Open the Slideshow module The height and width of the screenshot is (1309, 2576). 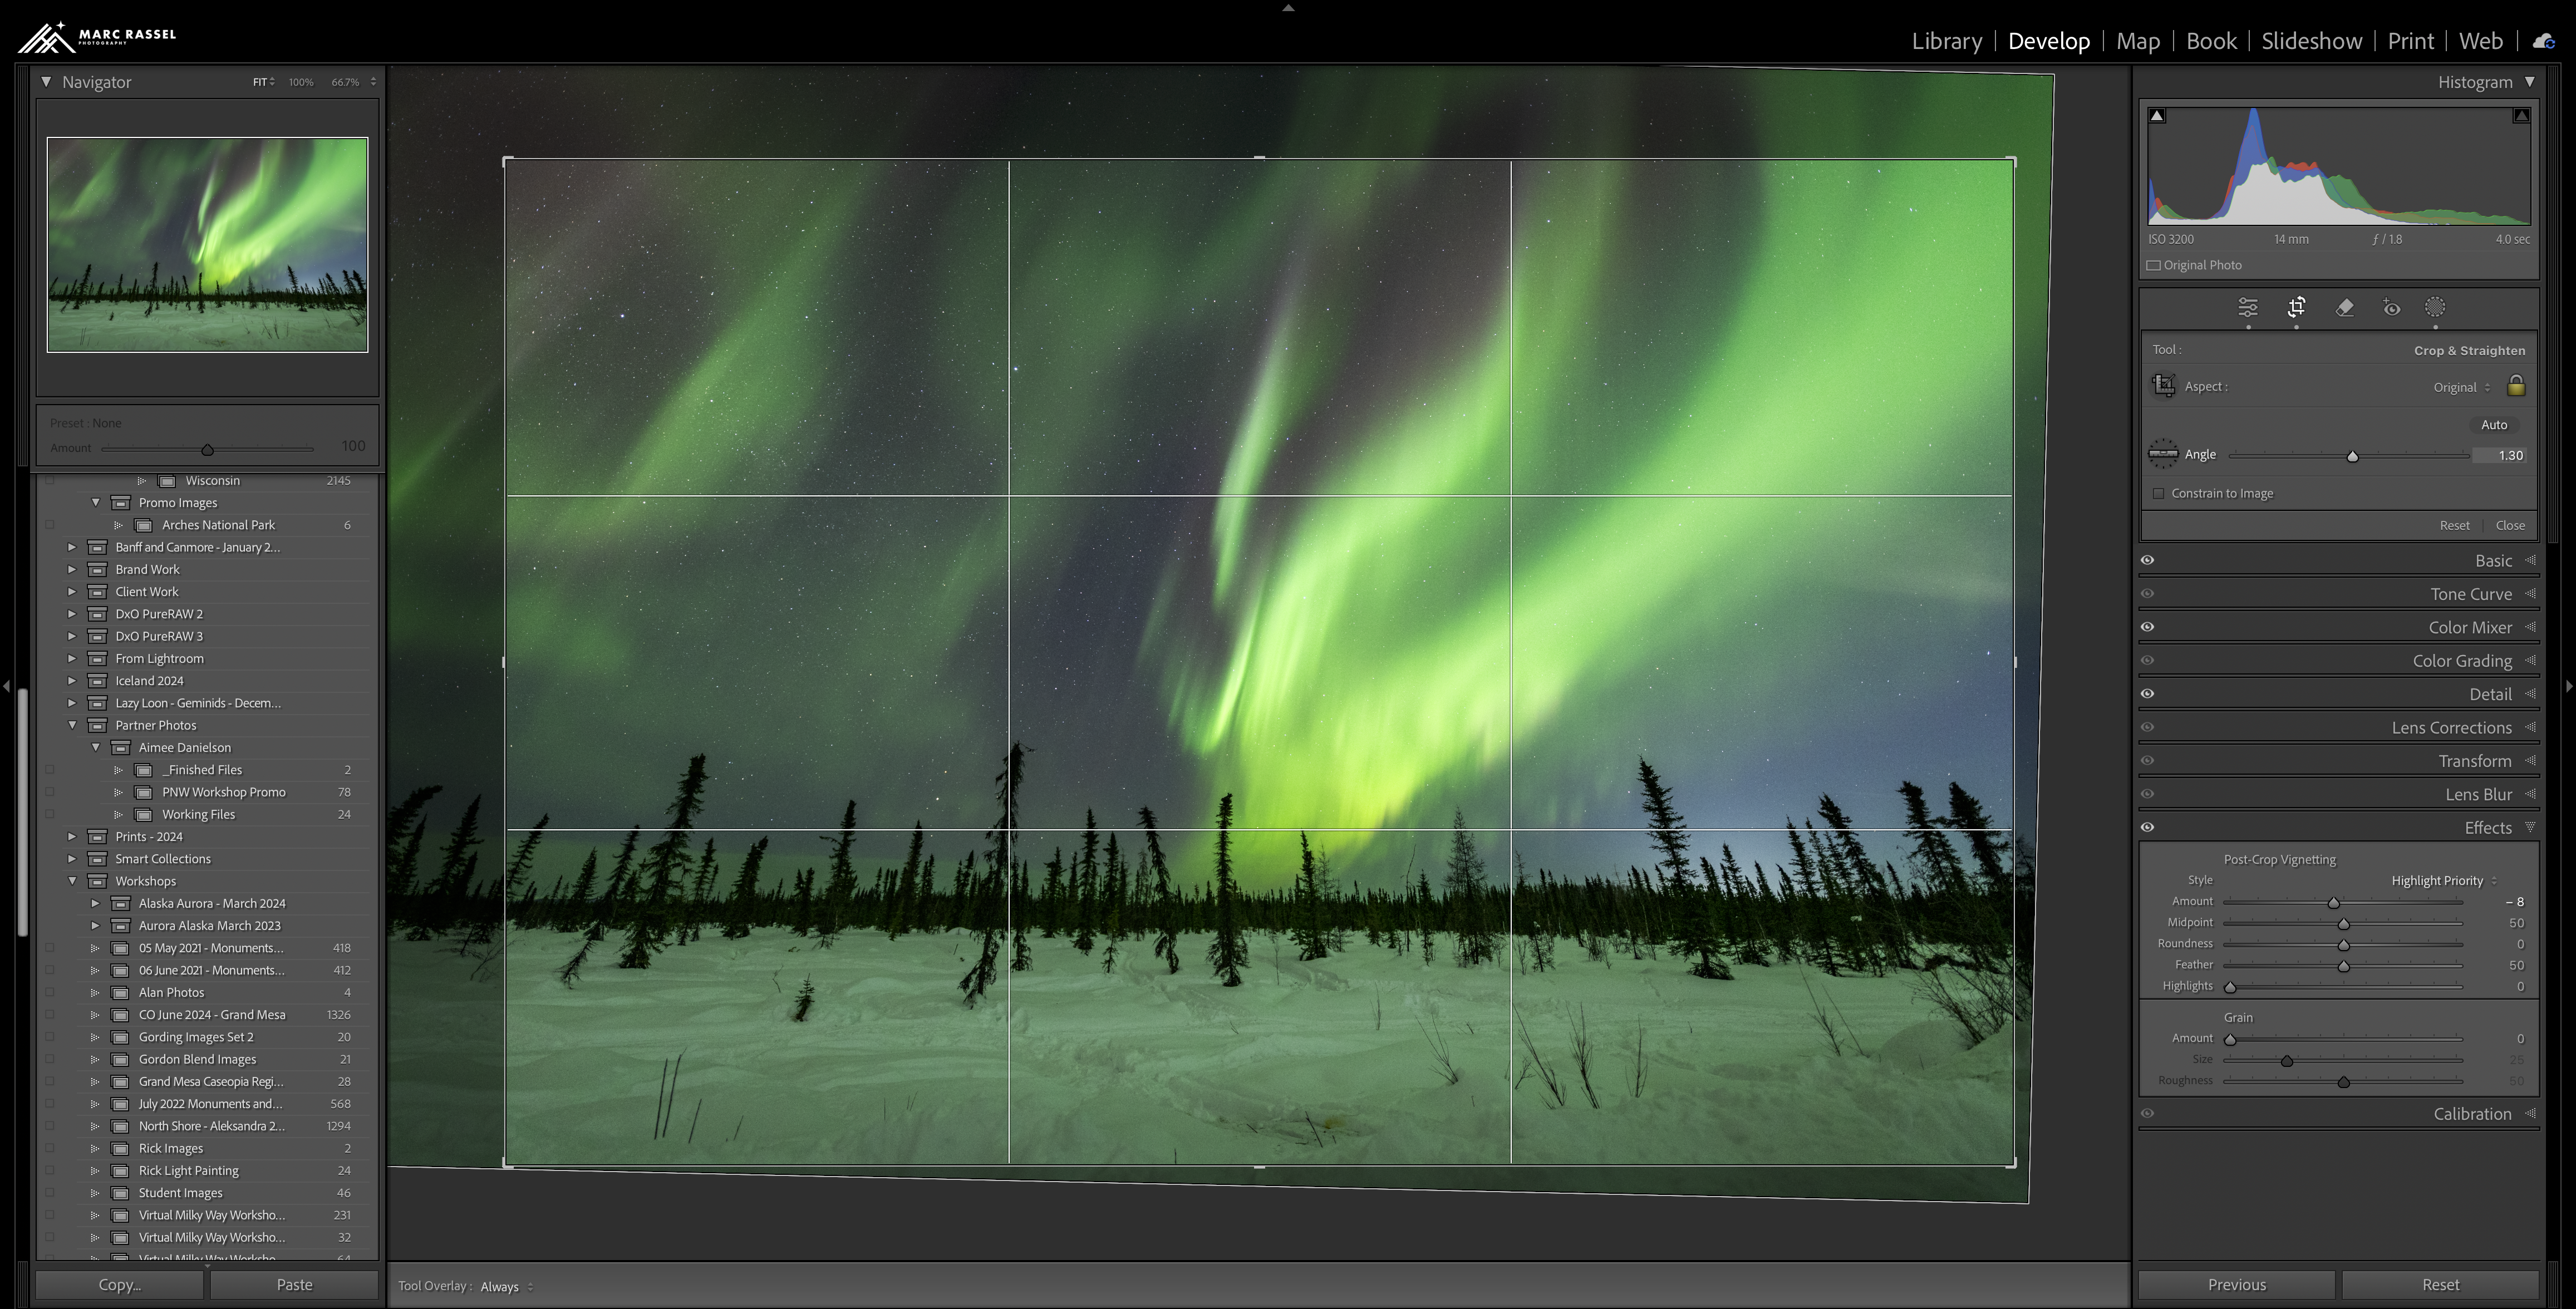(2311, 41)
